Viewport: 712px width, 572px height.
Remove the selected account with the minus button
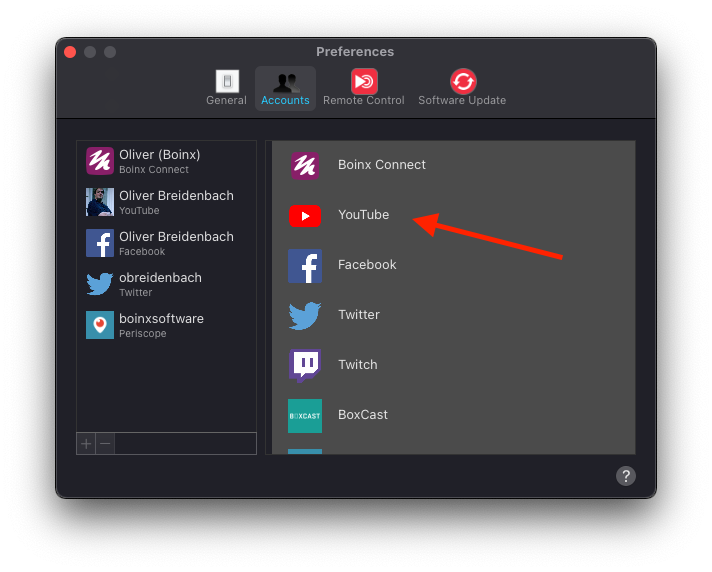coord(105,444)
